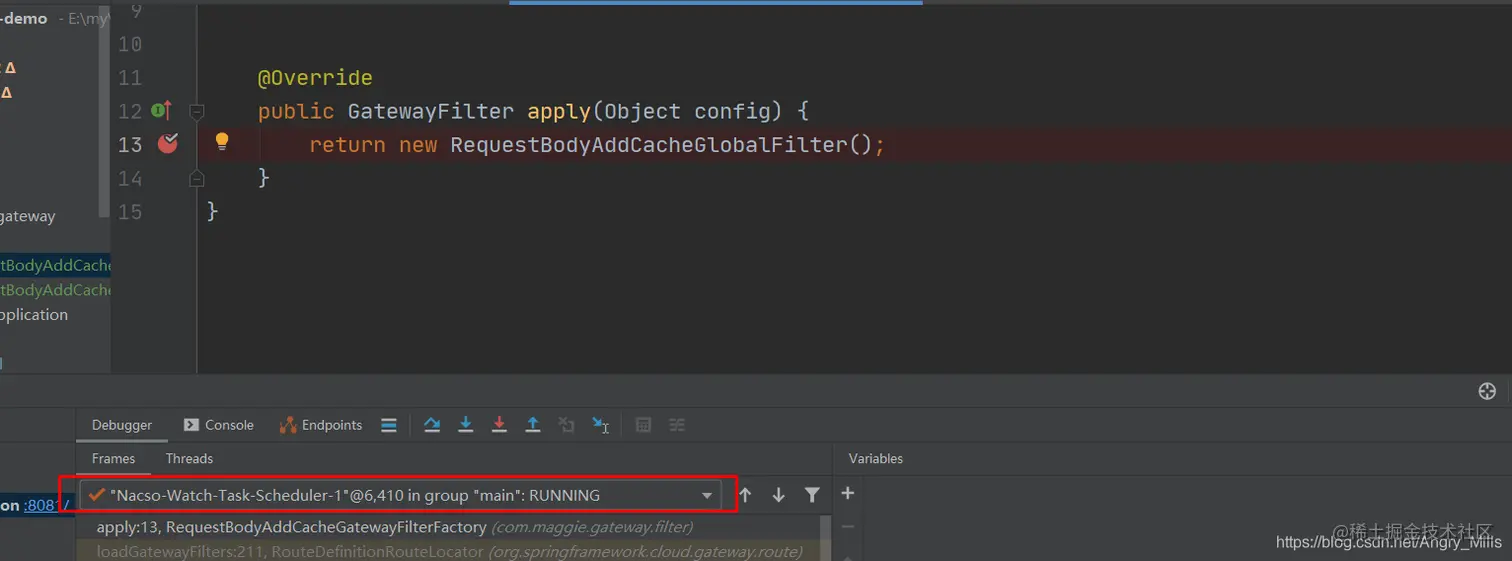Viewport: 1512px width, 561px height.
Task: Click the Show Execution Point icon
Action: click(x=389, y=425)
